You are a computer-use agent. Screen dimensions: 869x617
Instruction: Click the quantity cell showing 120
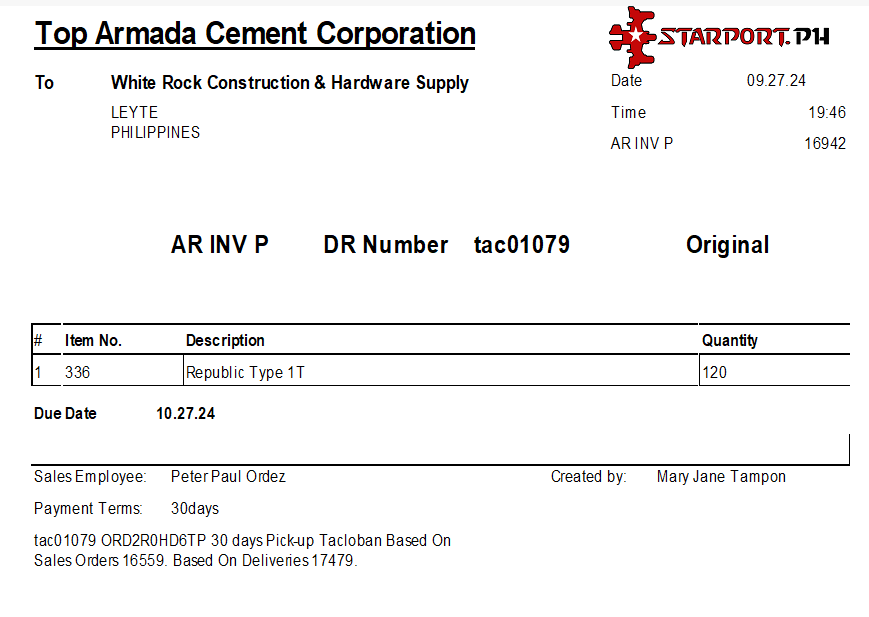(715, 373)
